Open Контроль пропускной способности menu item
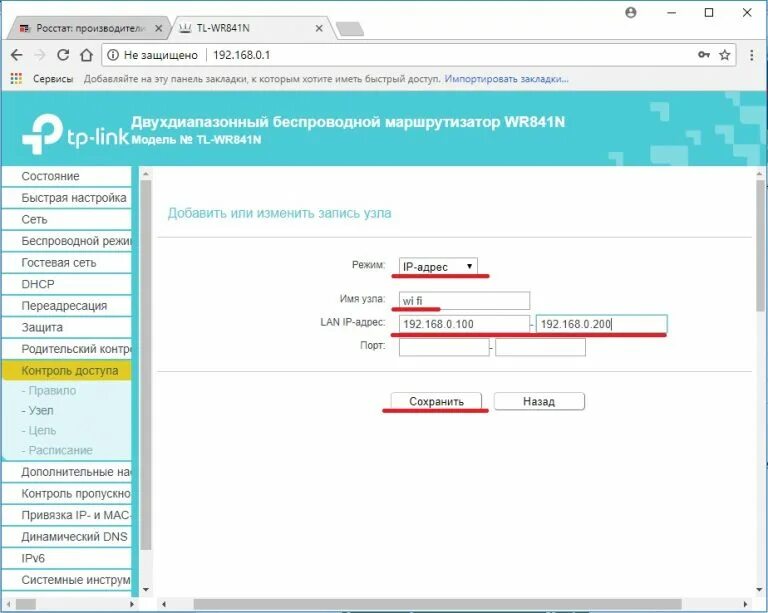The width and height of the screenshot is (768, 613). tap(67, 494)
